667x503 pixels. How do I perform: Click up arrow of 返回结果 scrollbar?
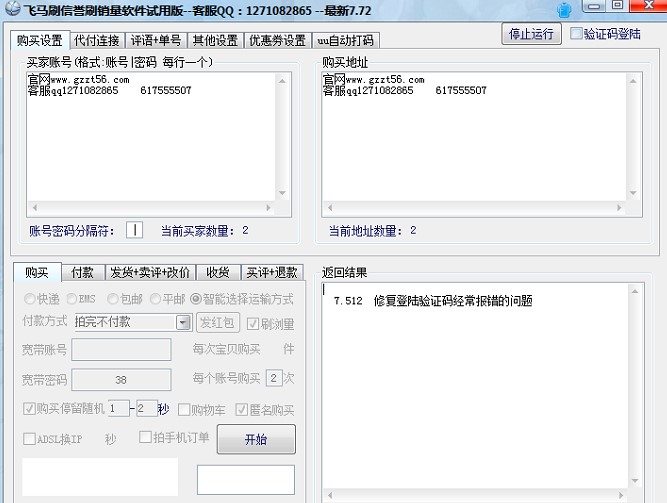(x=635, y=292)
